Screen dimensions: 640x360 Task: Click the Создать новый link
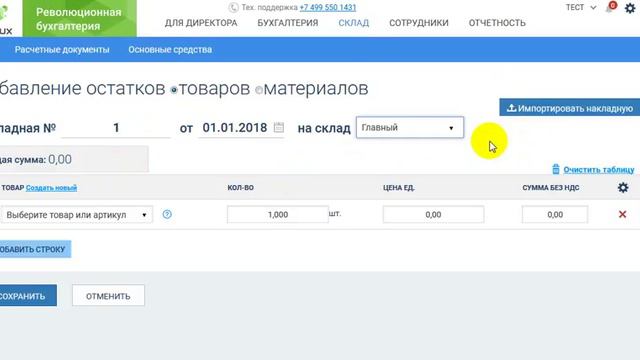[x=51, y=188]
